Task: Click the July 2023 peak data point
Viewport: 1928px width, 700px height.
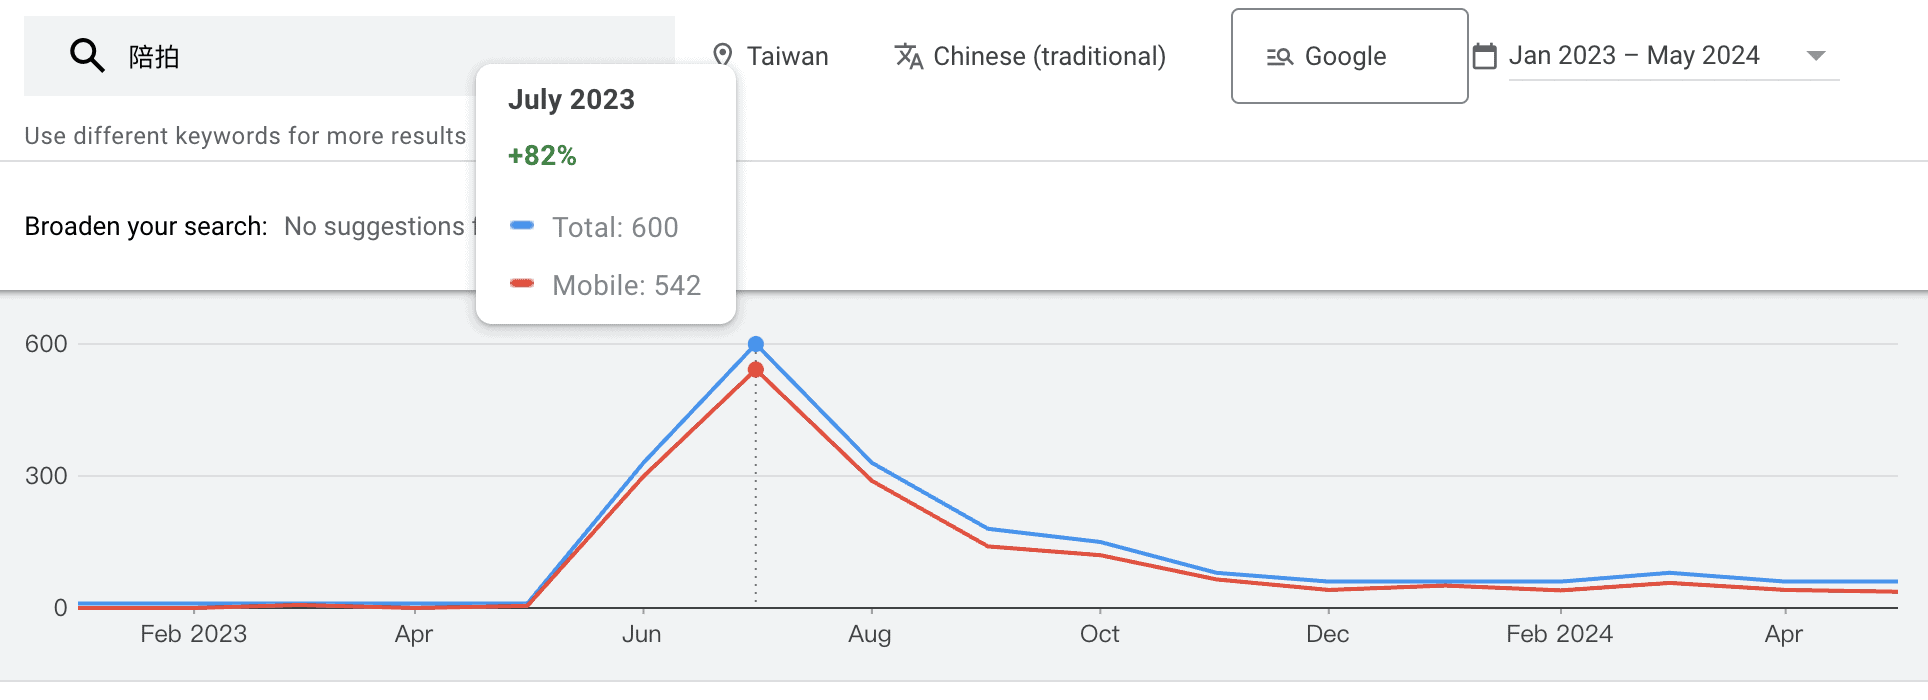Action: click(x=756, y=344)
